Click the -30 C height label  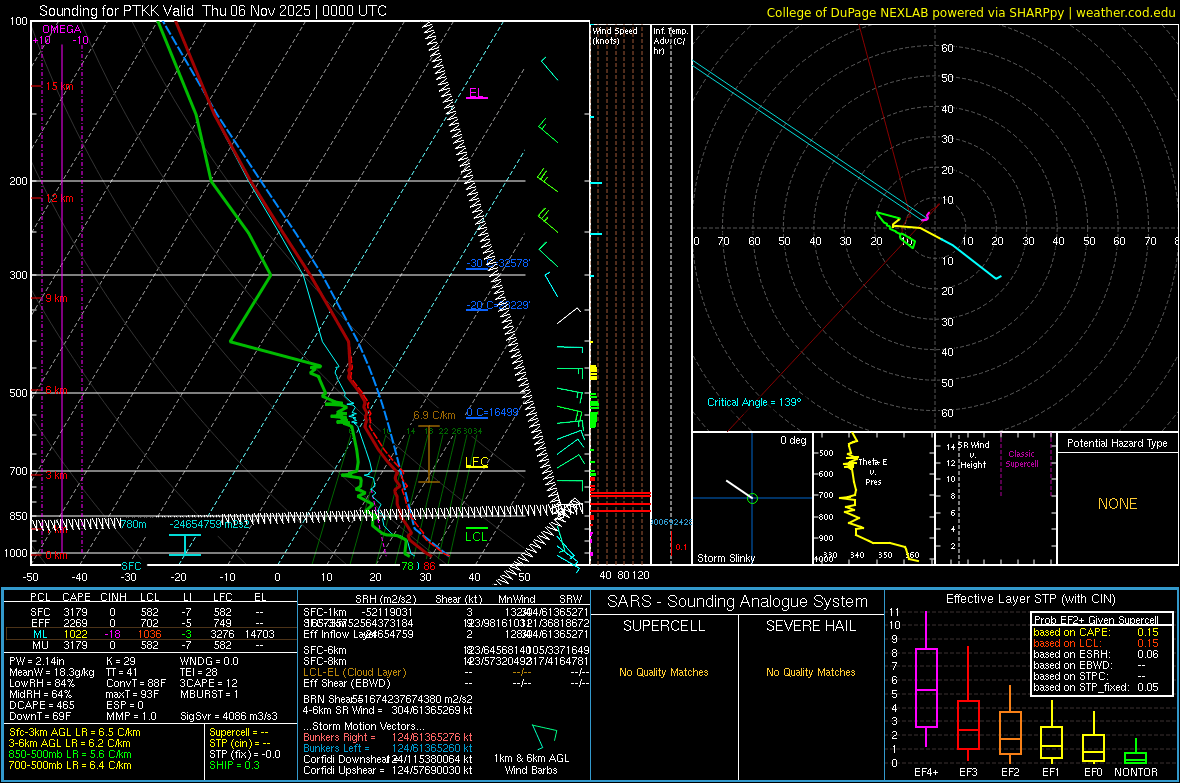click(498, 264)
